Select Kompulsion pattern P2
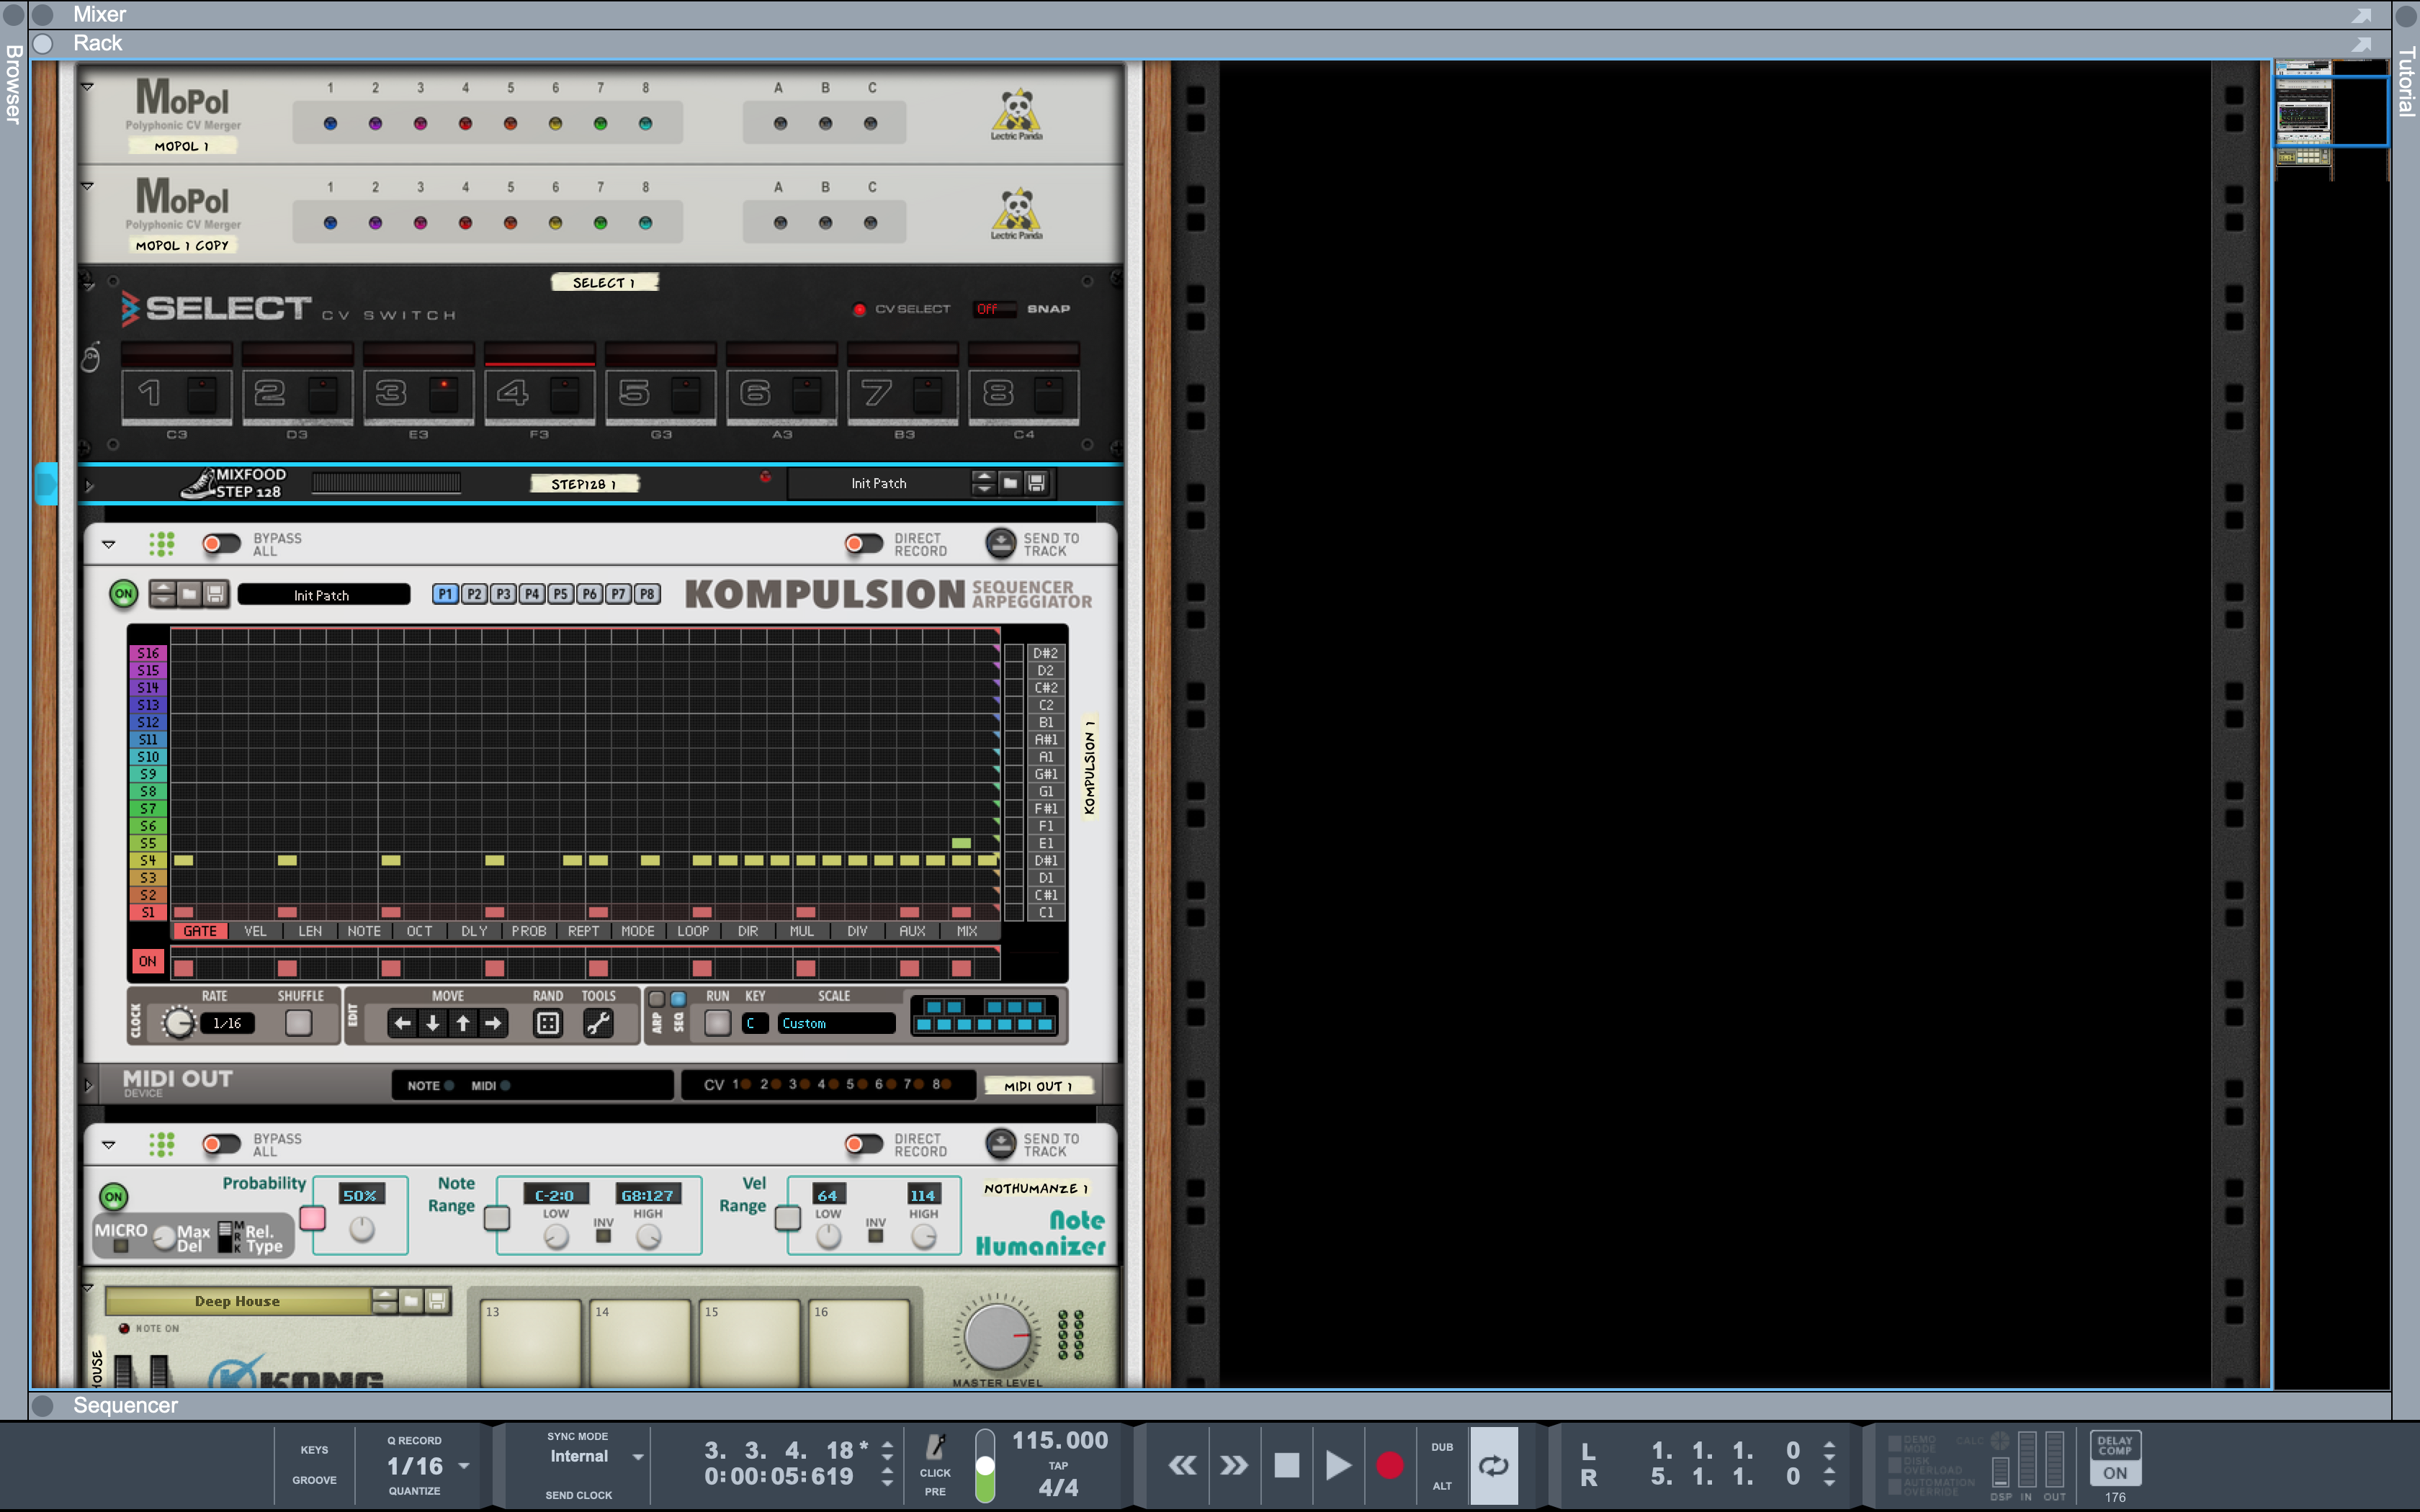The width and height of the screenshot is (2420, 1512). coord(474,594)
